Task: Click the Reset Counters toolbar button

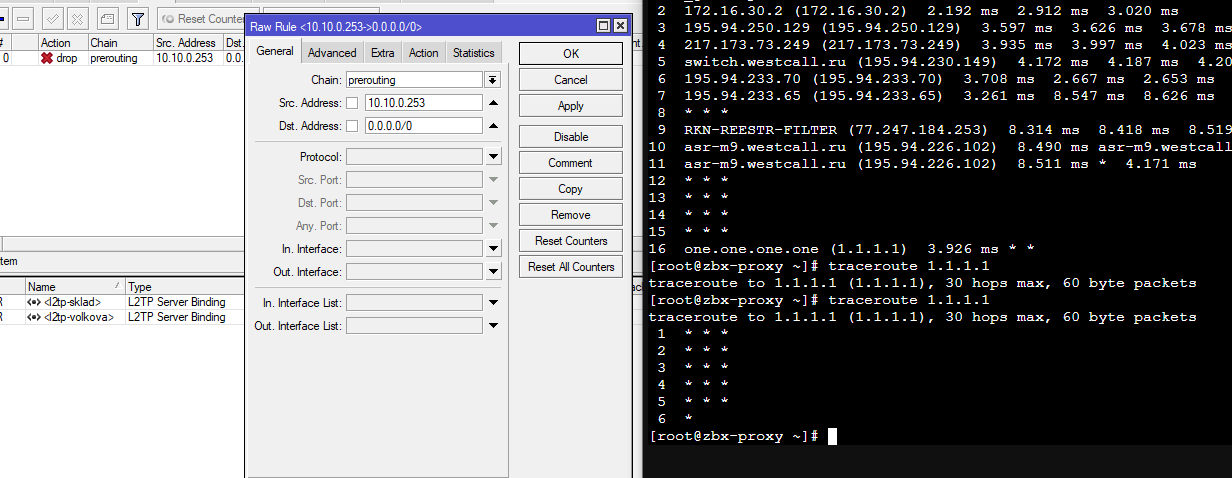Action: point(203,19)
